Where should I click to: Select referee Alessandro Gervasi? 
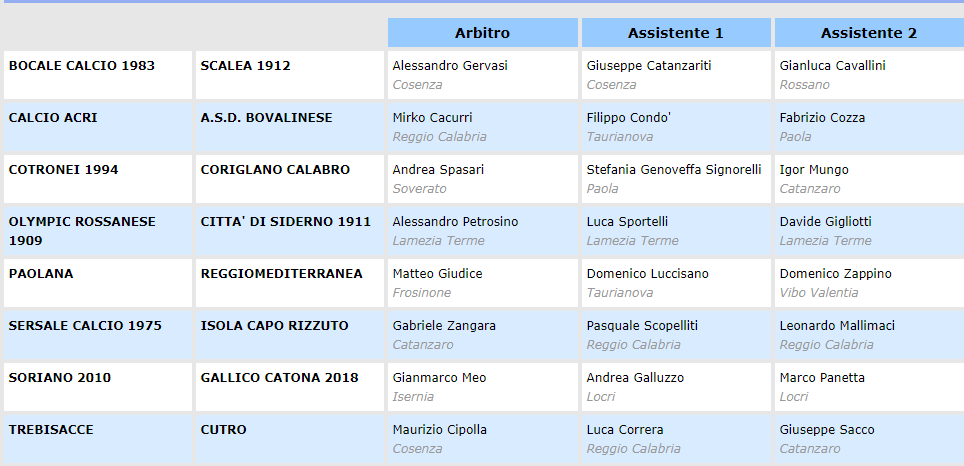450,66
